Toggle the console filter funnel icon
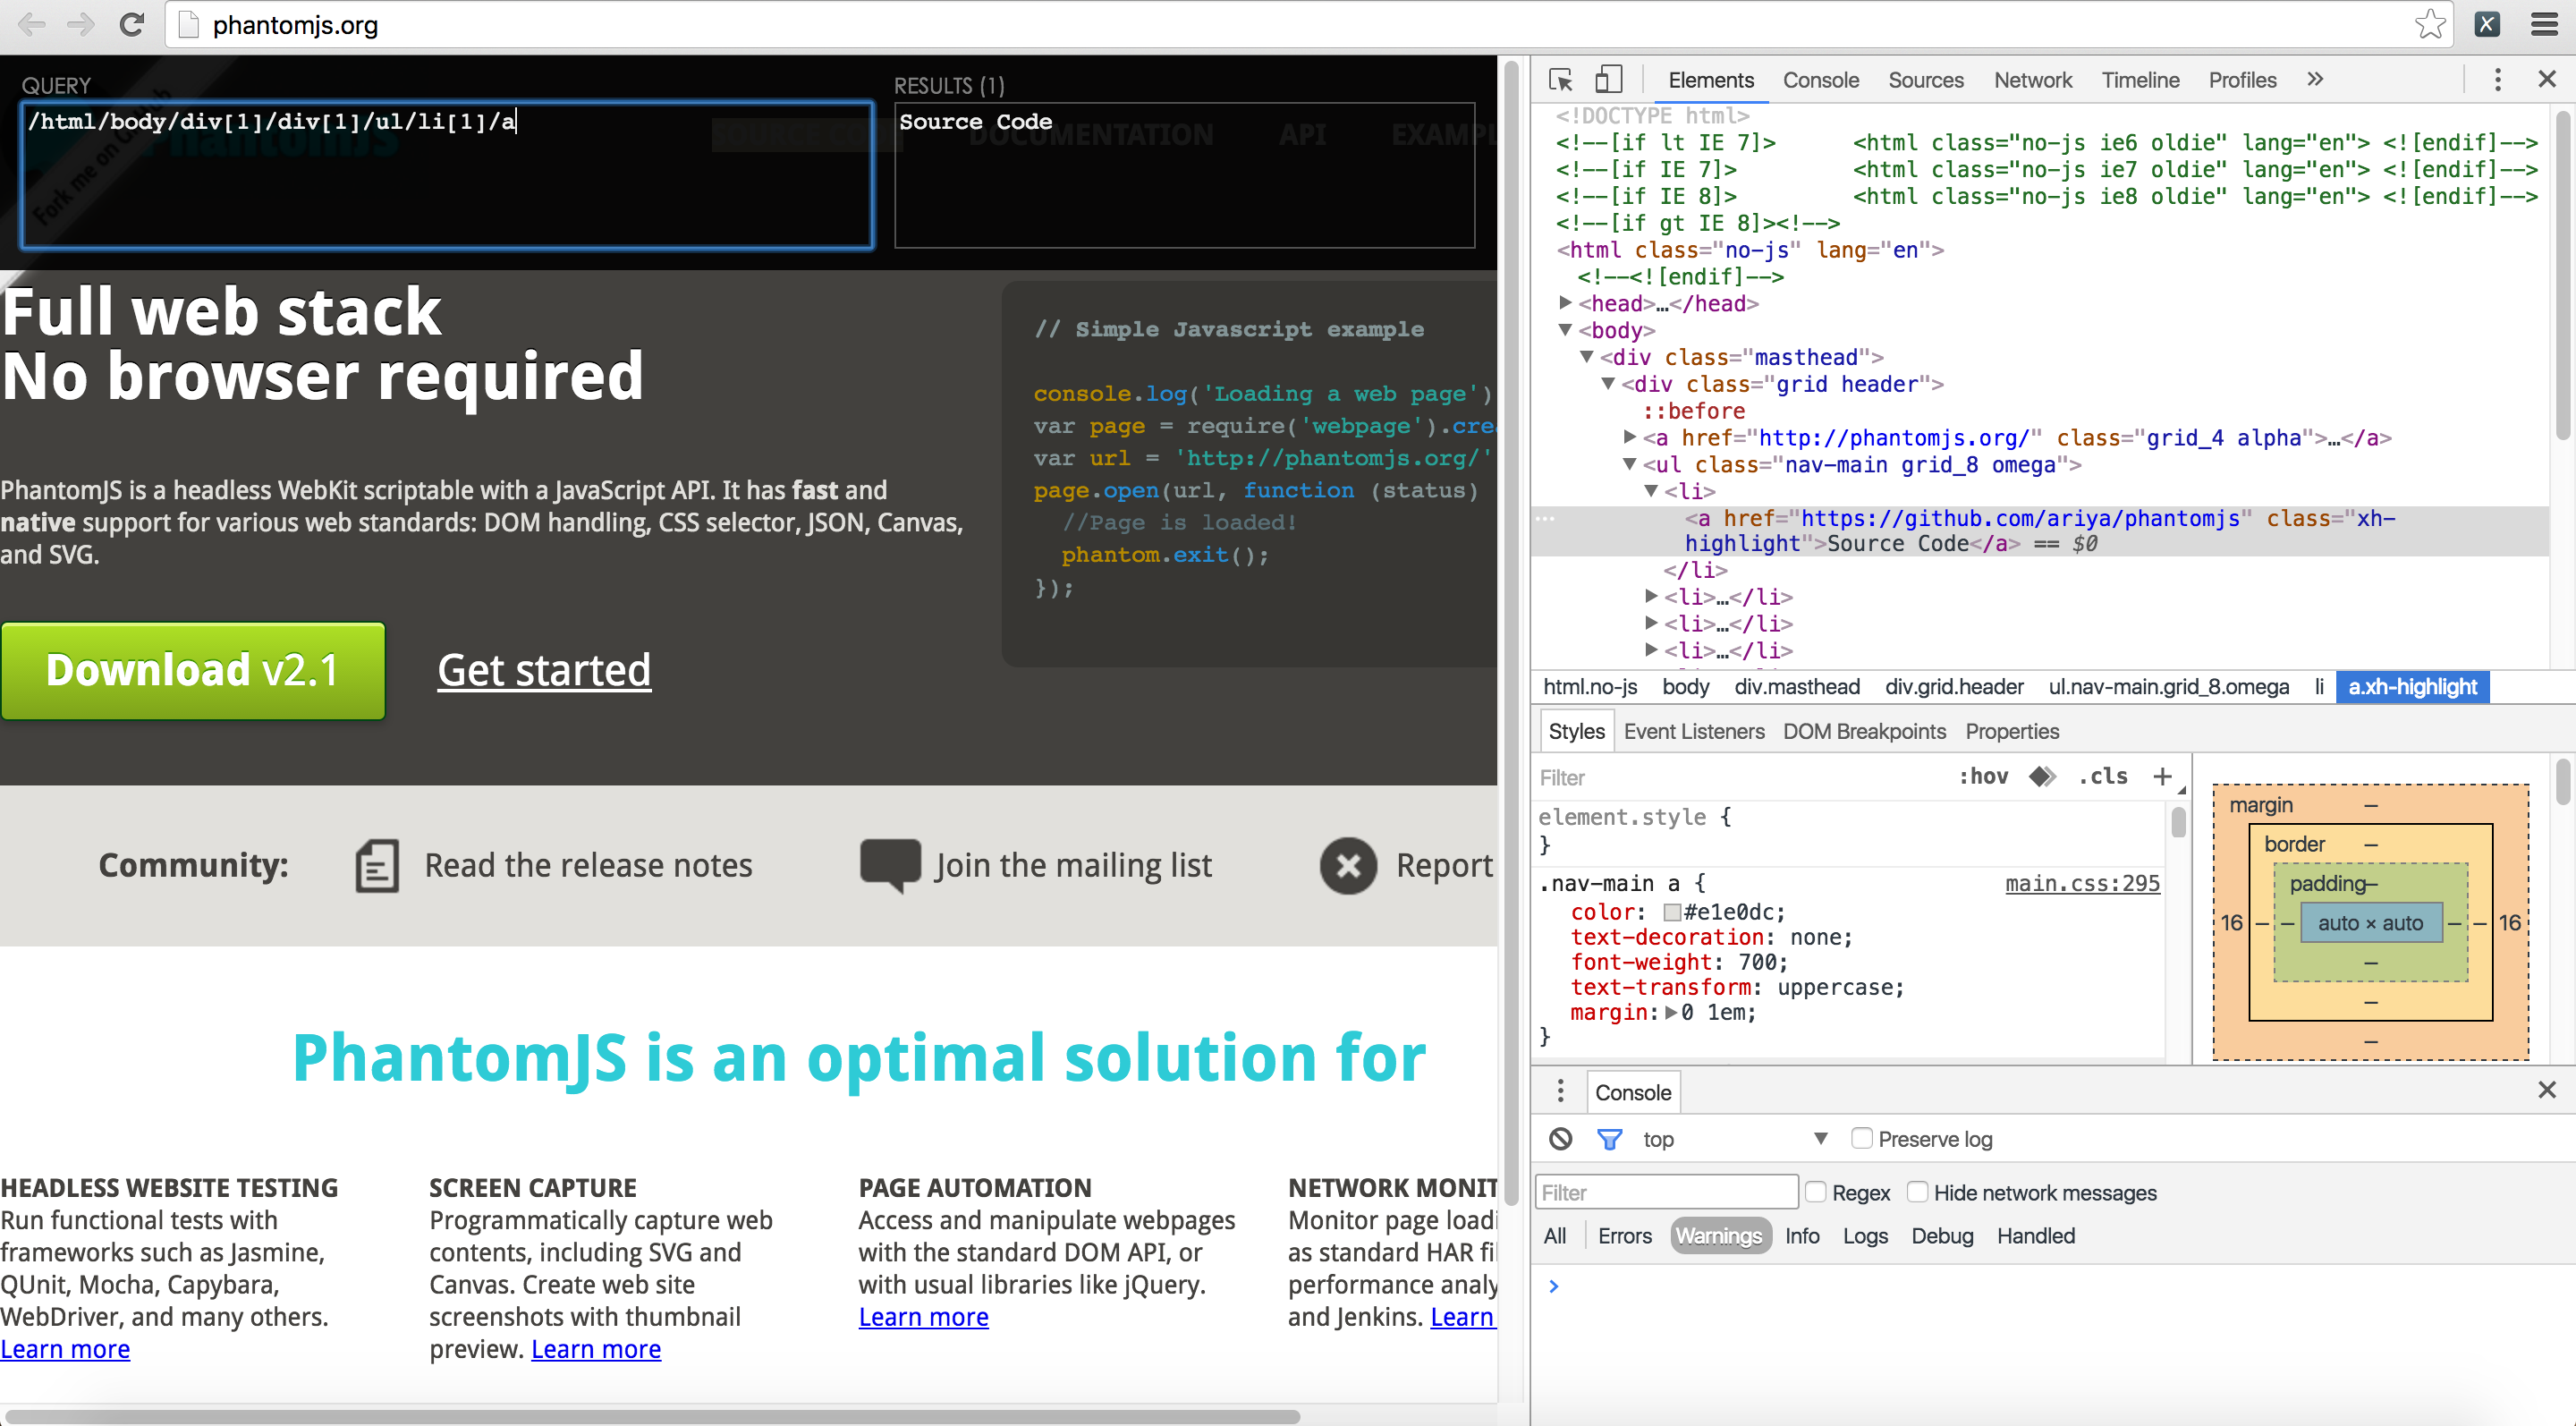Viewport: 2576px width, 1426px height. tap(1609, 1139)
